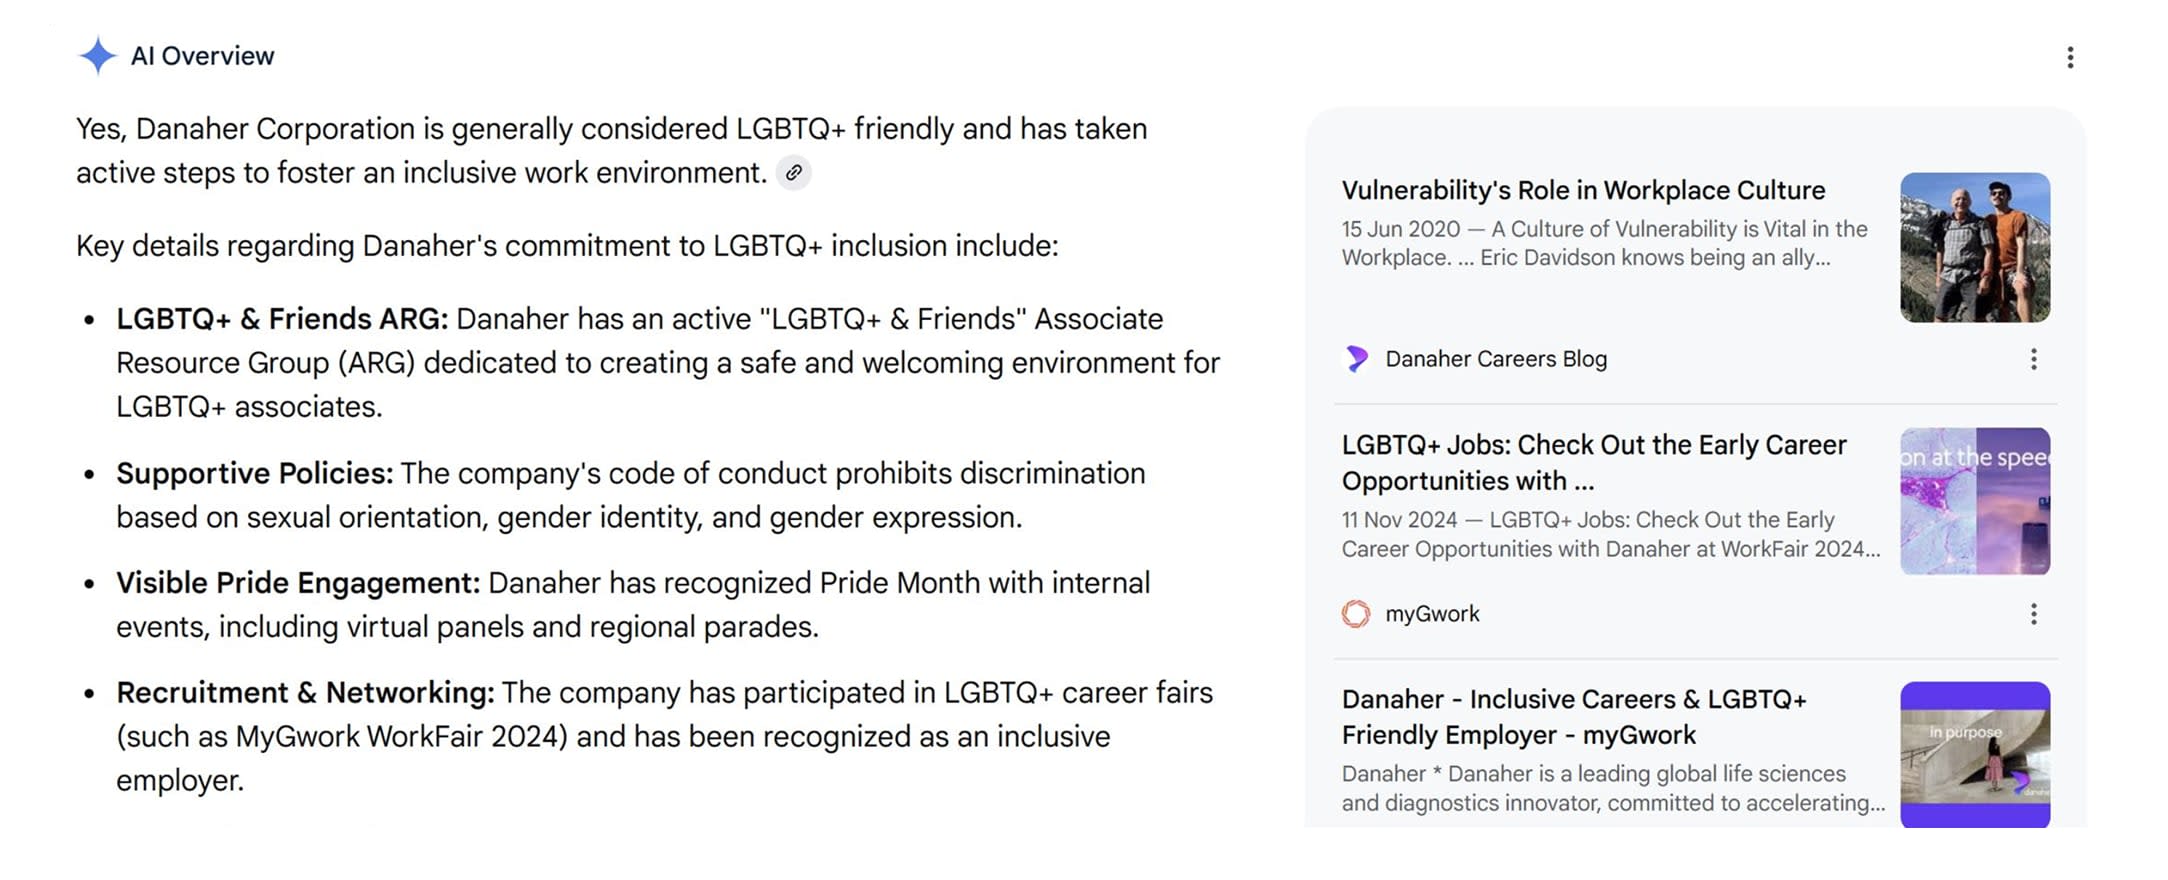Image resolution: width=2168 pixels, height=880 pixels.
Task: Open Vulnerability's Role in Workplace Culture article
Action: tap(1583, 190)
